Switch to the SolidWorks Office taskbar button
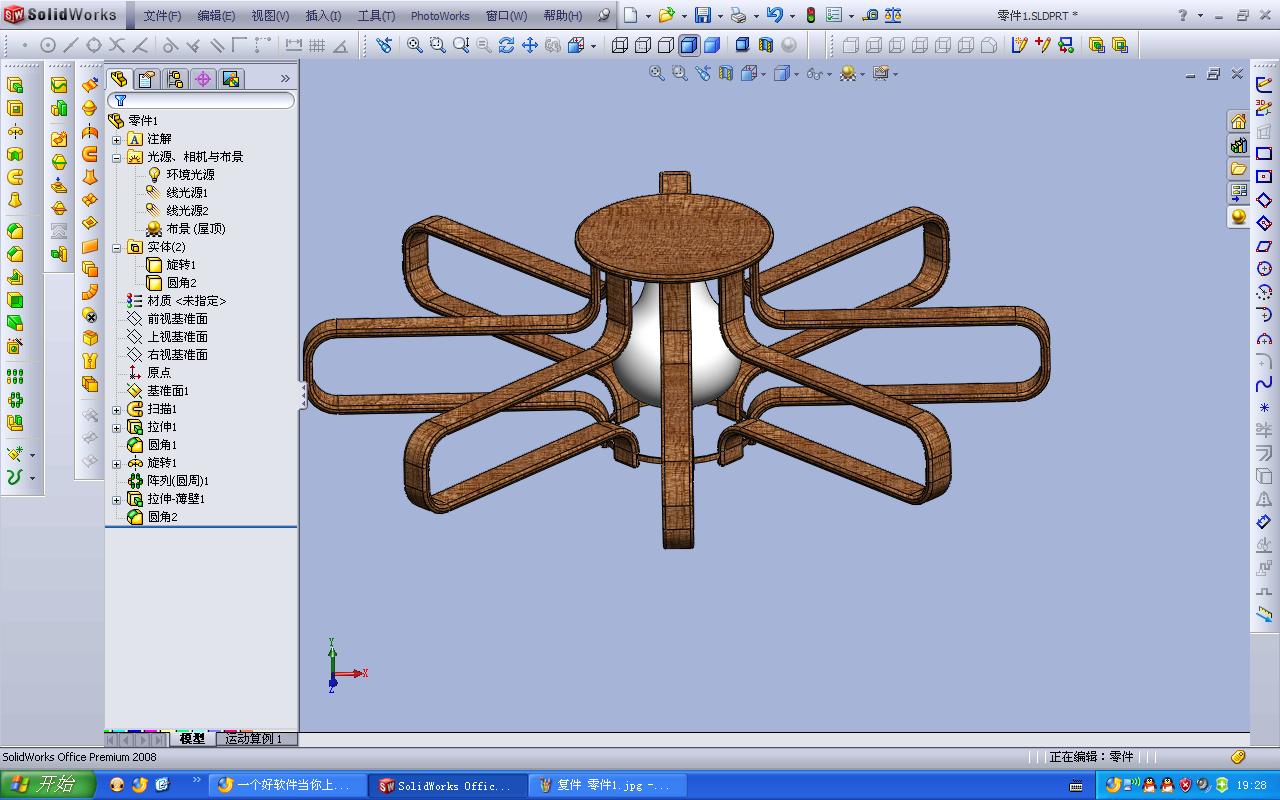1280x800 pixels. [449, 786]
